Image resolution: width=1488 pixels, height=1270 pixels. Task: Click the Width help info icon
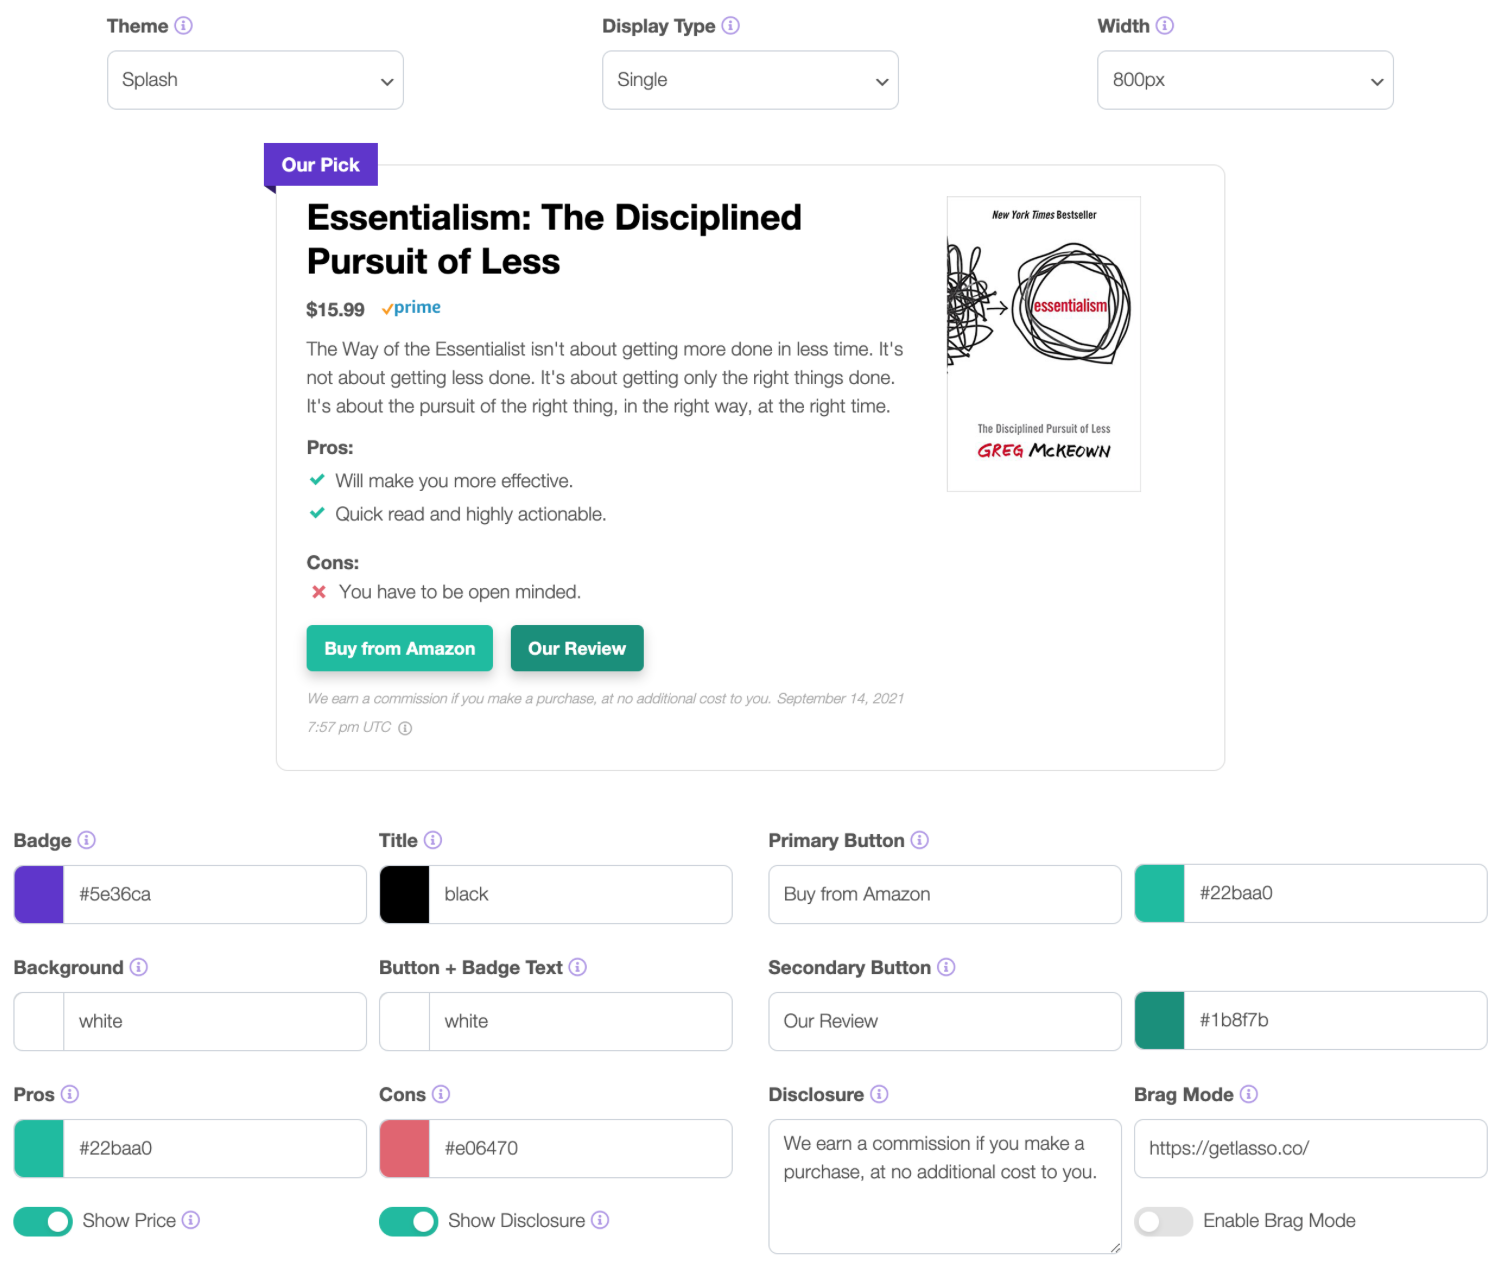point(1165,26)
